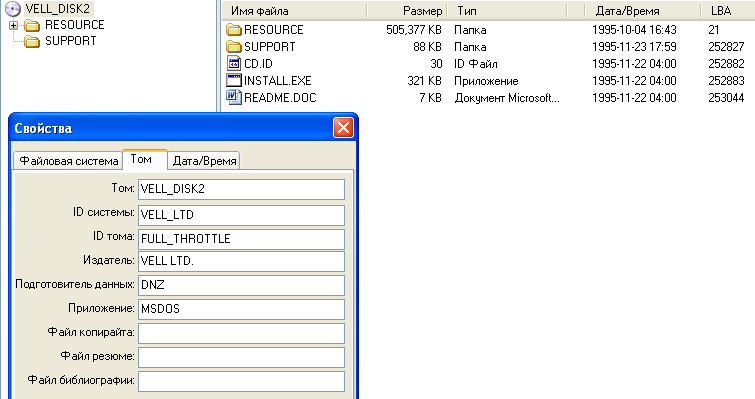Screen dimensions: 755x399
Task: Click date 1995-11-23 17:59
Action: tap(634, 47)
